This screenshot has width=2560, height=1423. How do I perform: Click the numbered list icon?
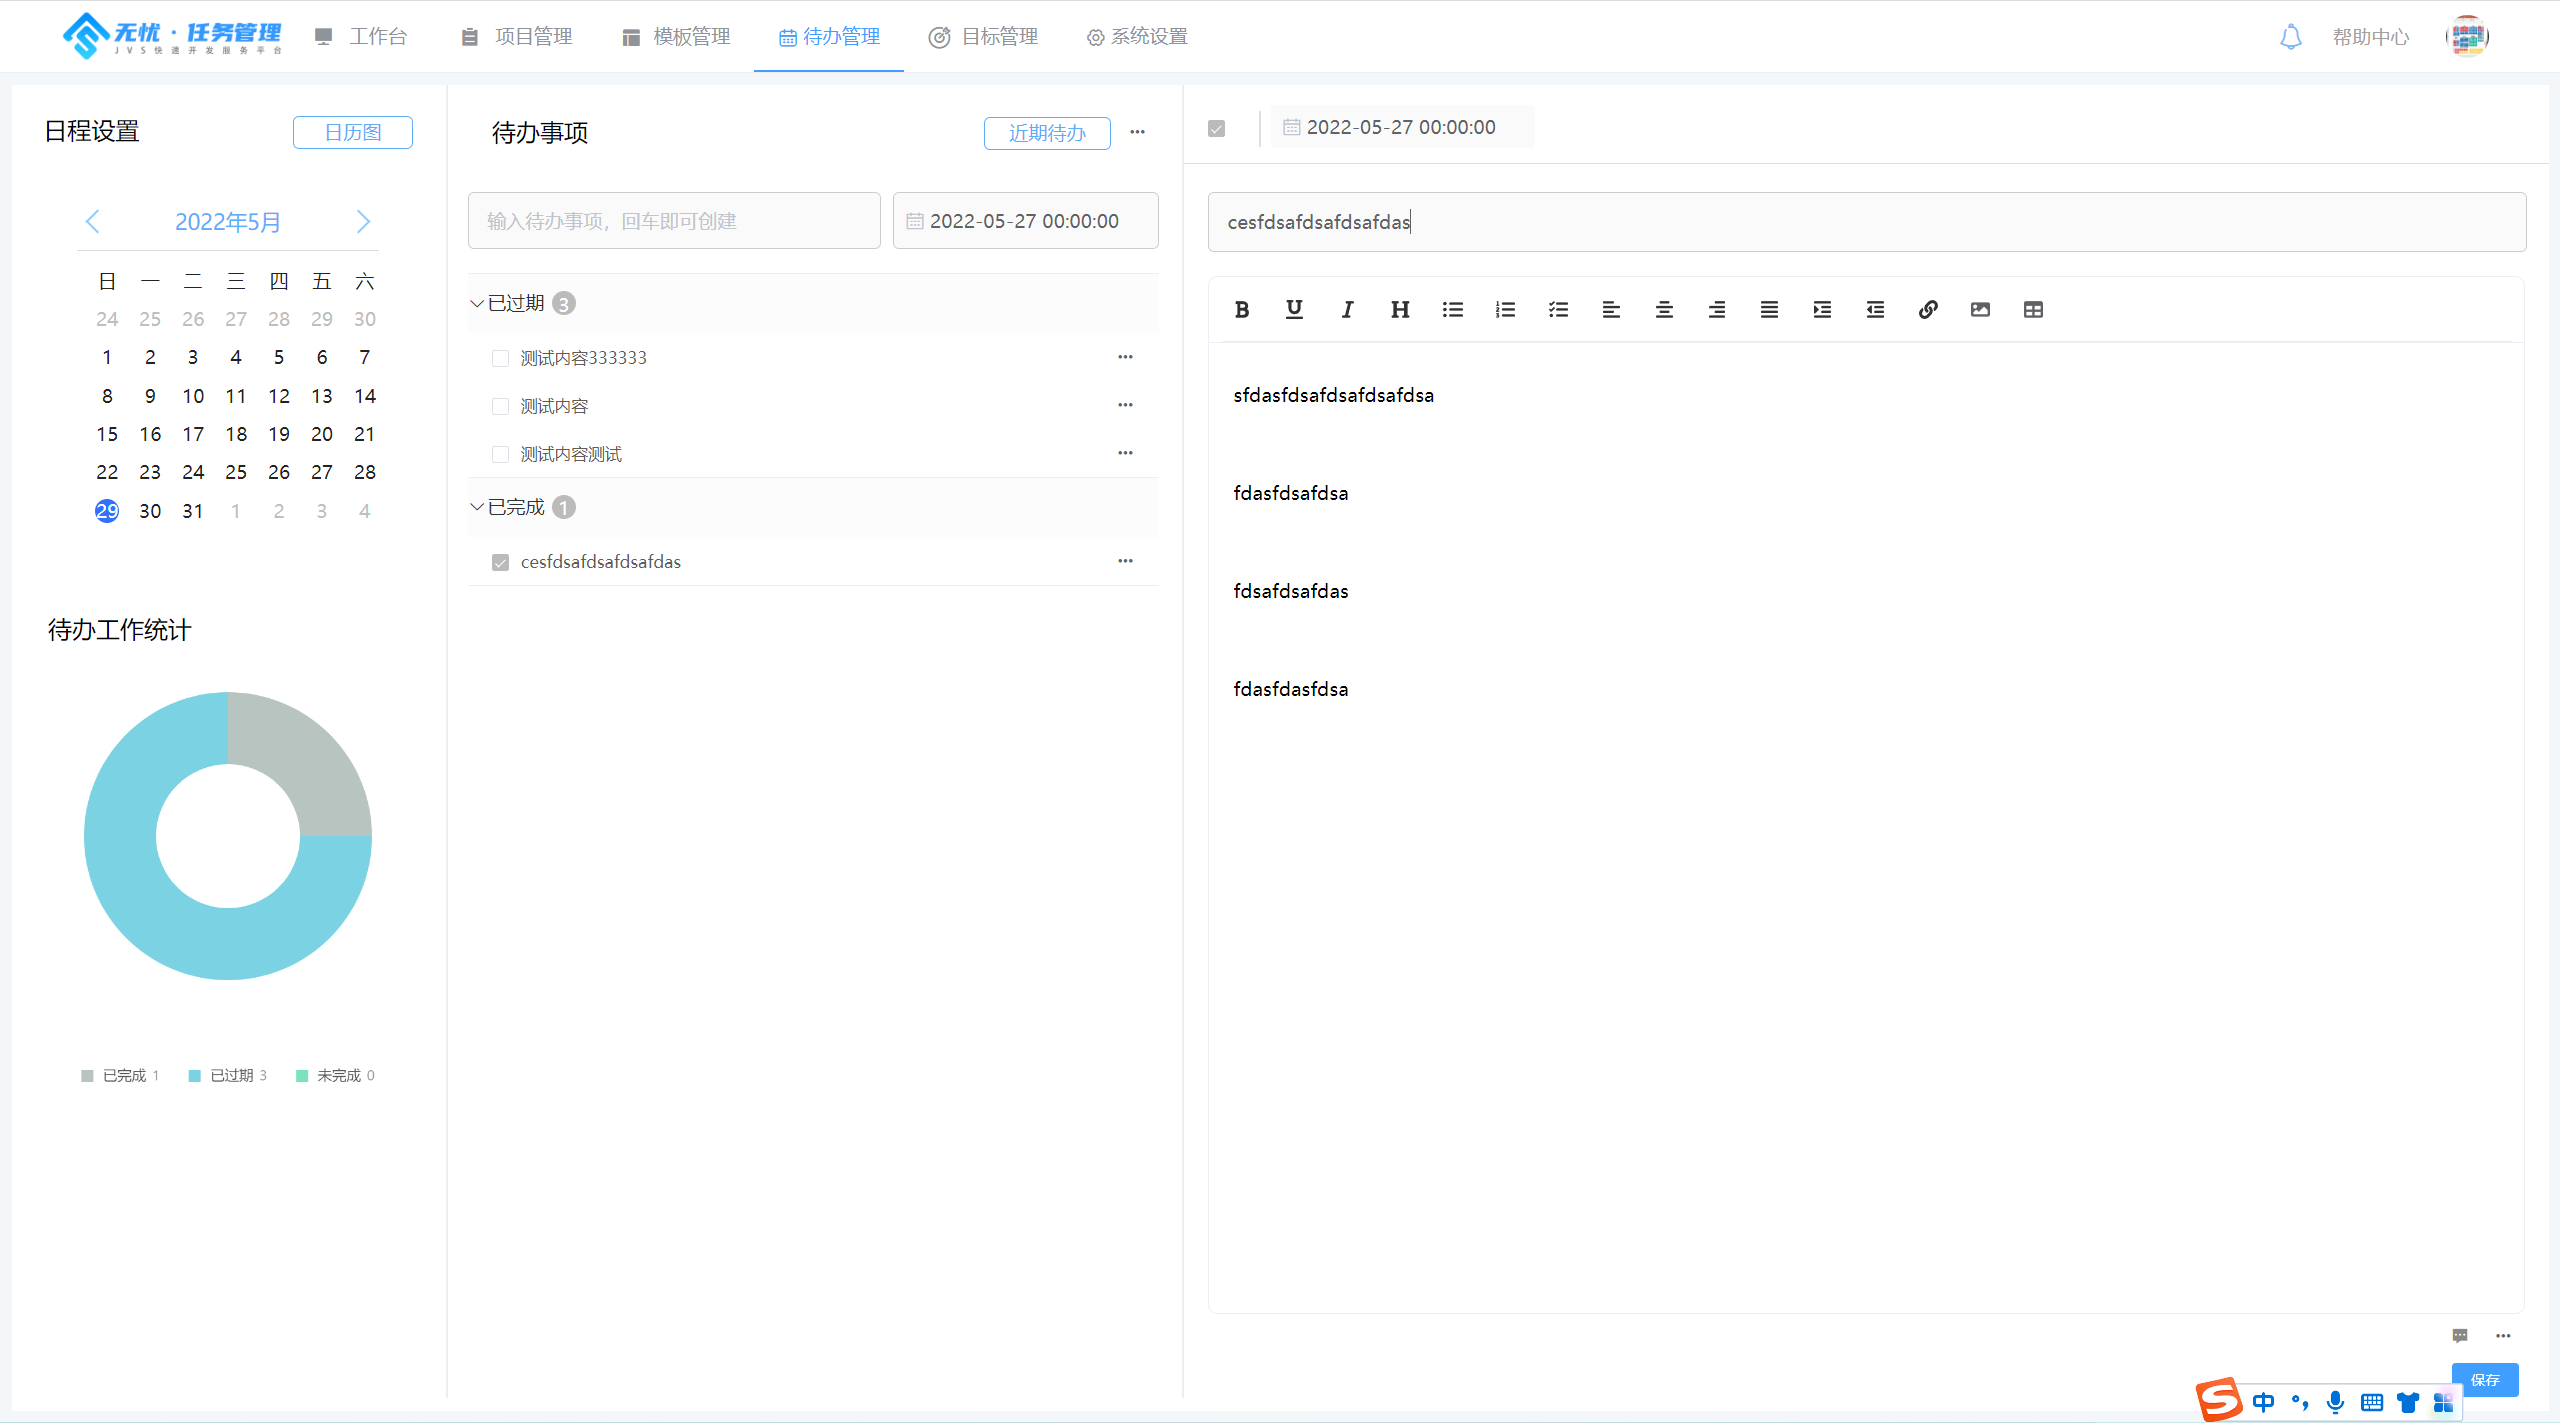point(1505,310)
